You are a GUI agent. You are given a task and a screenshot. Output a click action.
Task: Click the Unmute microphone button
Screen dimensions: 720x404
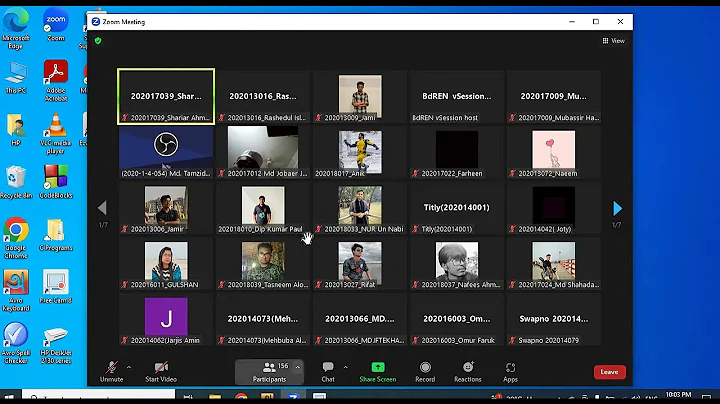(x=112, y=371)
